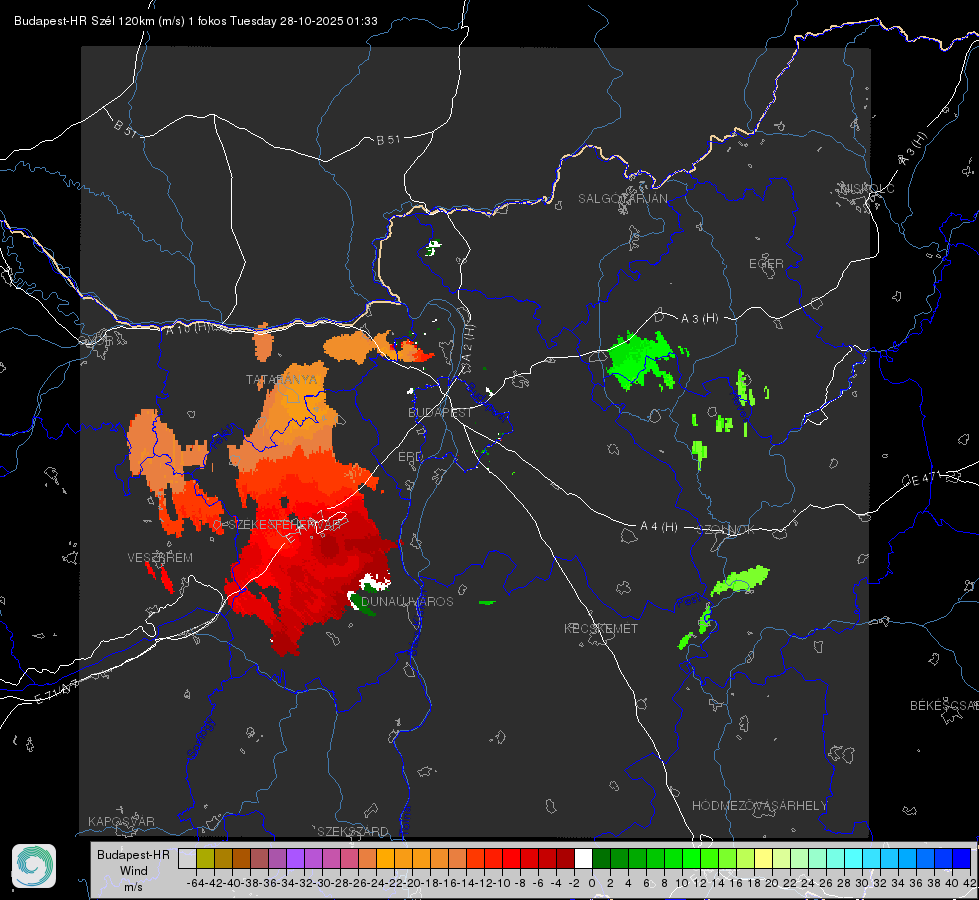The width and height of the screenshot is (979, 900).
Task: Select the olive swatch between -64 and -42
Action: click(205, 858)
